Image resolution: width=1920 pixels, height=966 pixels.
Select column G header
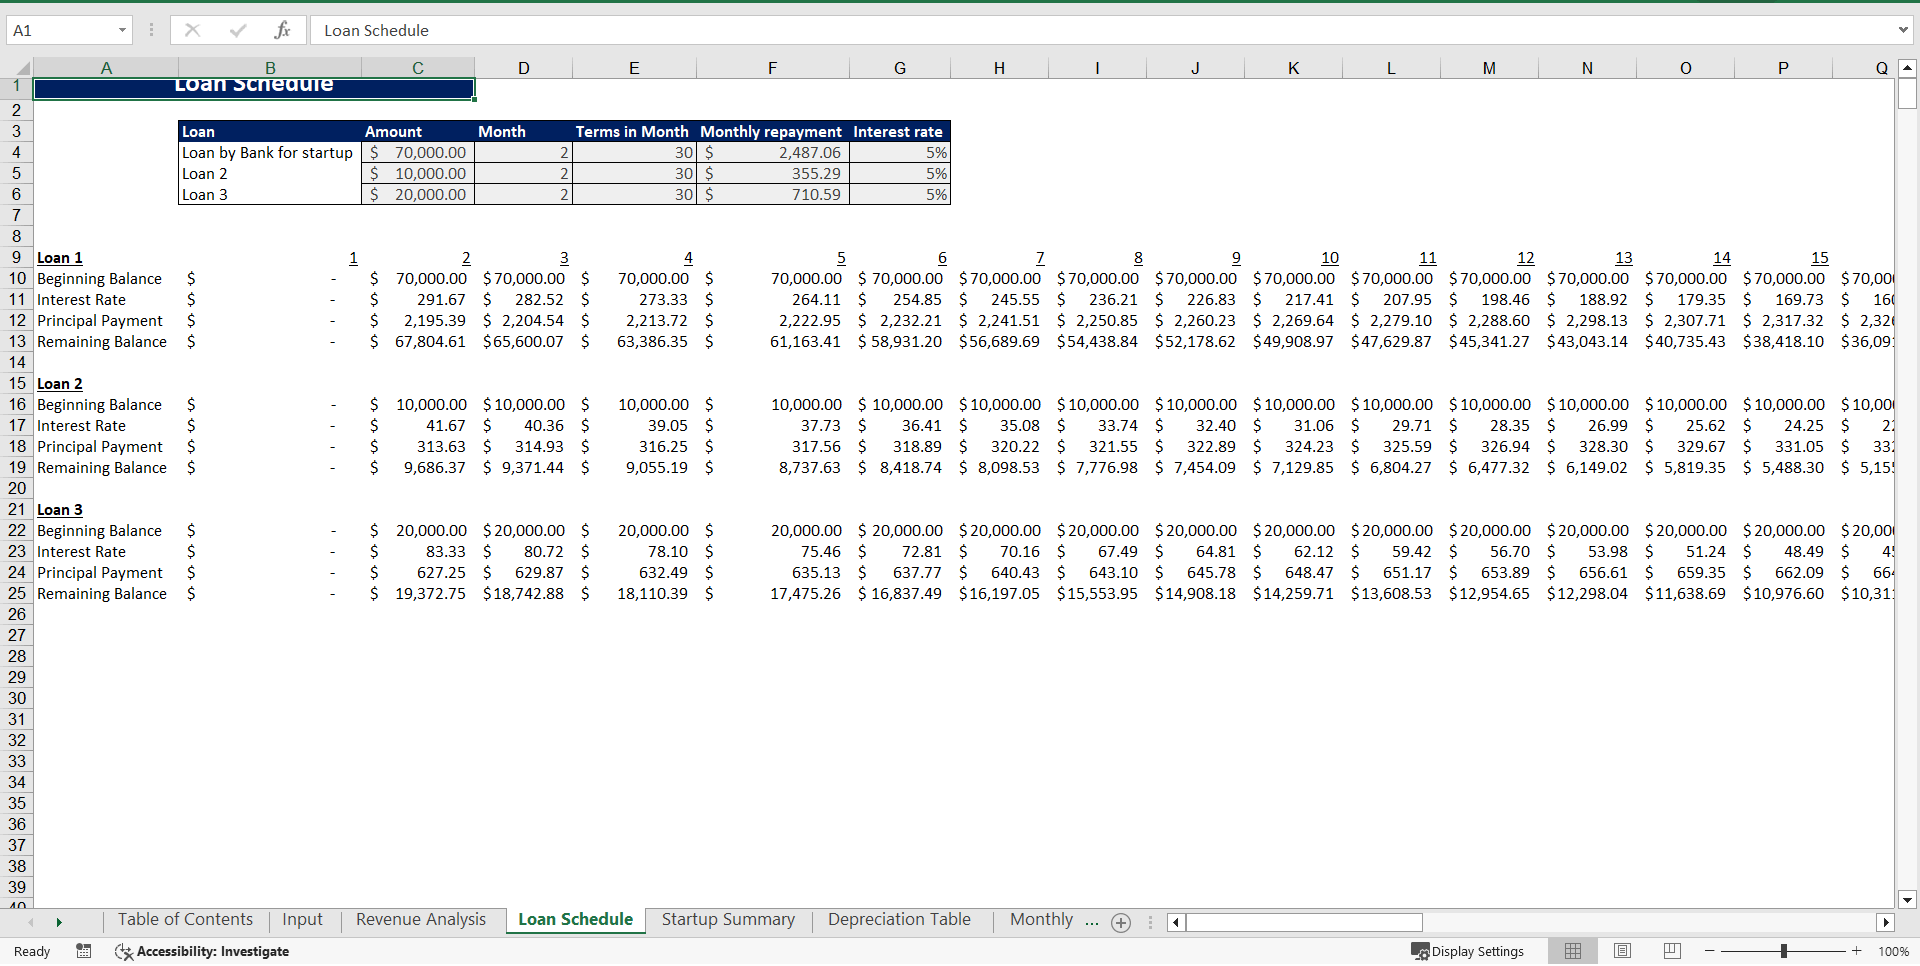click(x=900, y=68)
